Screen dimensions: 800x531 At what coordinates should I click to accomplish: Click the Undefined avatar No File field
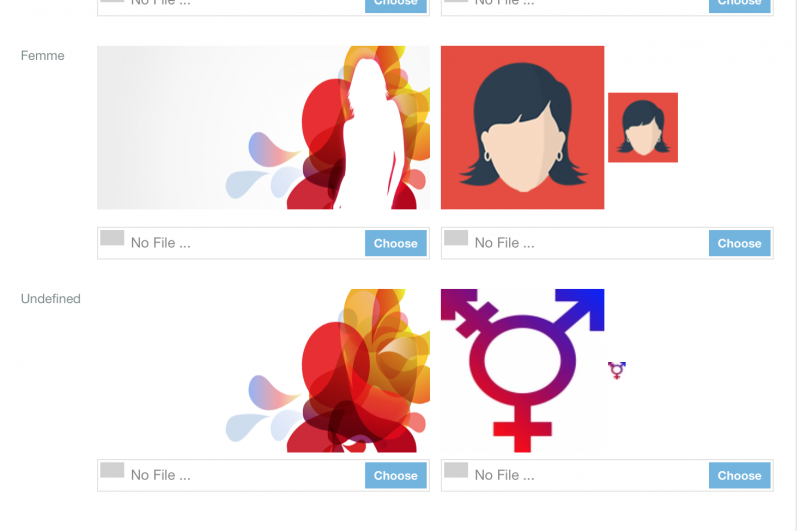pyautogui.click(x=607, y=475)
